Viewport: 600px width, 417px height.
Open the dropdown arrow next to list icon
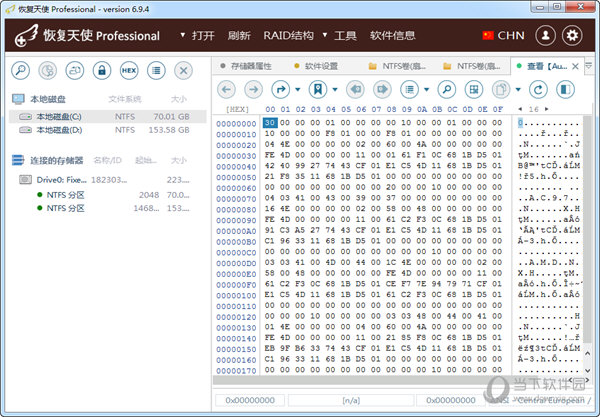(427, 90)
